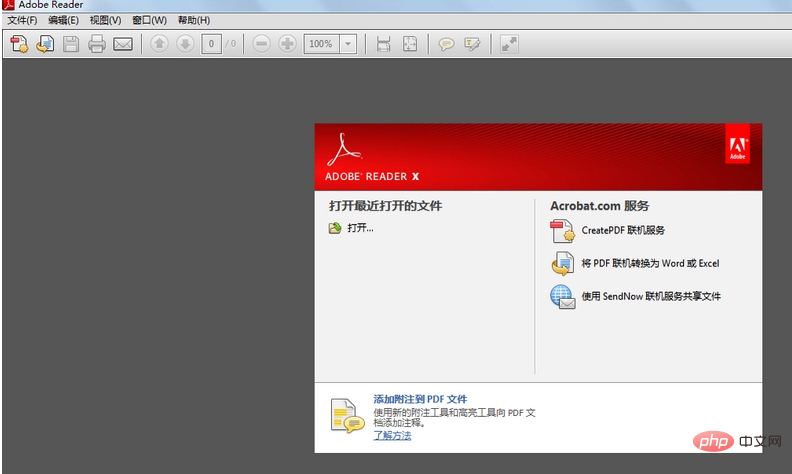Click the open folder icon beside 打开

click(x=335, y=228)
